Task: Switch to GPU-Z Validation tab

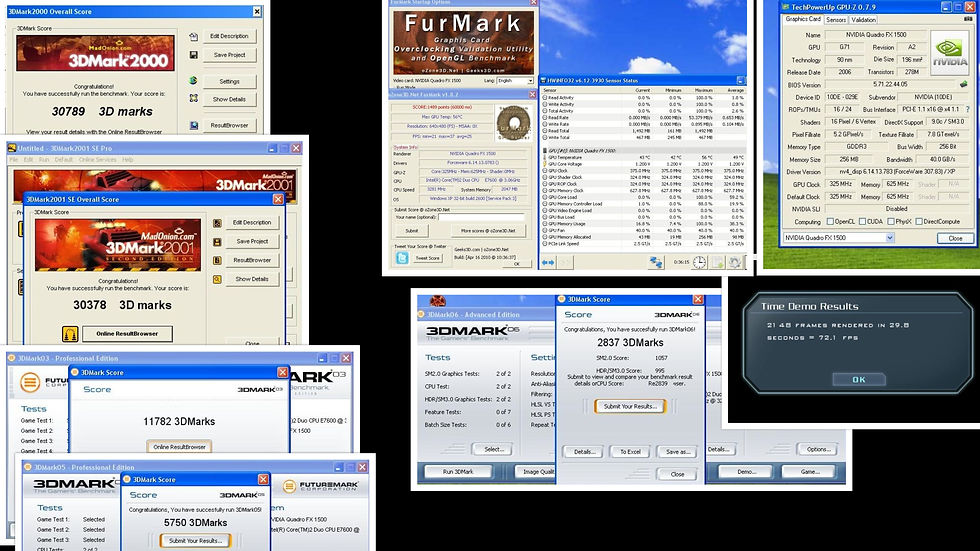Action: tap(863, 20)
